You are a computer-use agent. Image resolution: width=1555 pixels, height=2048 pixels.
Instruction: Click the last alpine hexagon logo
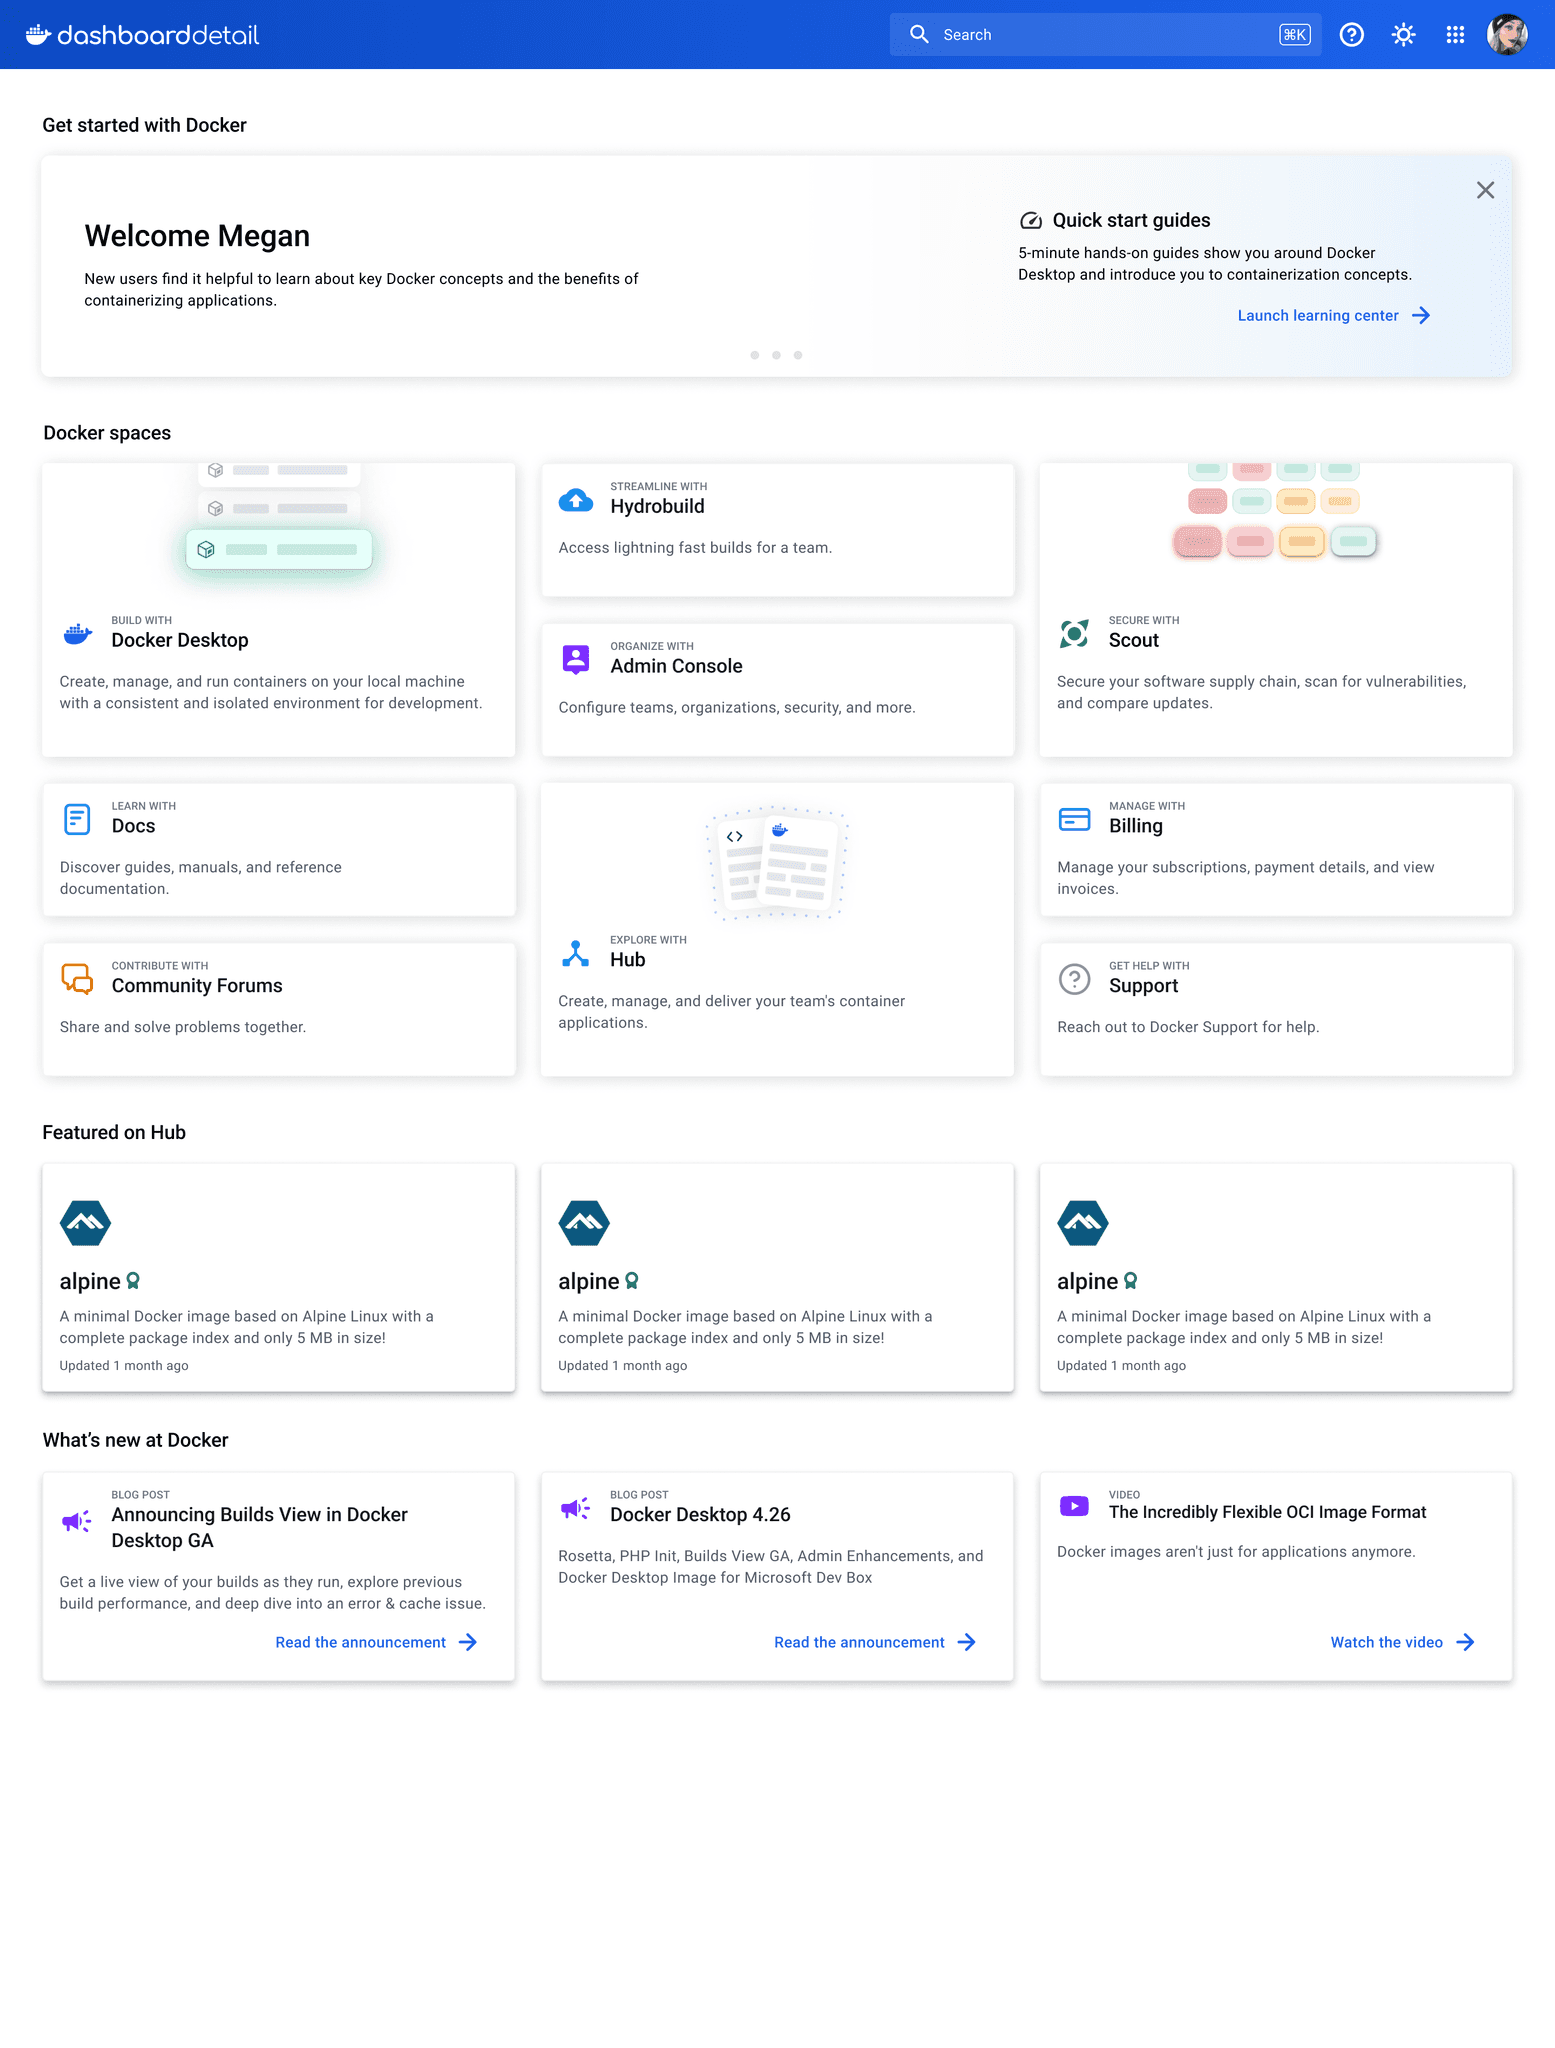coord(1083,1223)
